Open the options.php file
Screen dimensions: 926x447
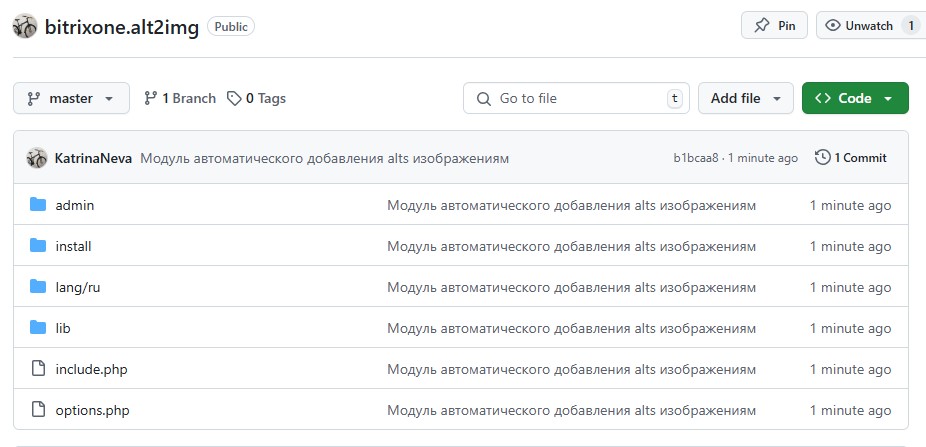coord(93,410)
